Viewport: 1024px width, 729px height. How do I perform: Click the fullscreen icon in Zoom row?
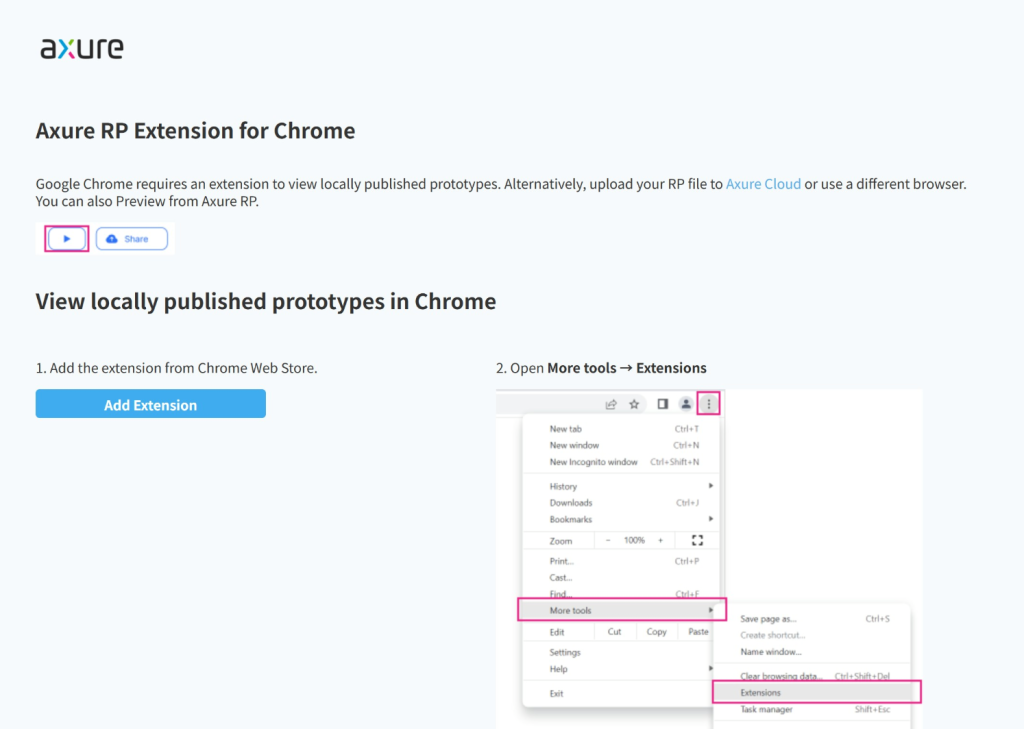coord(698,540)
